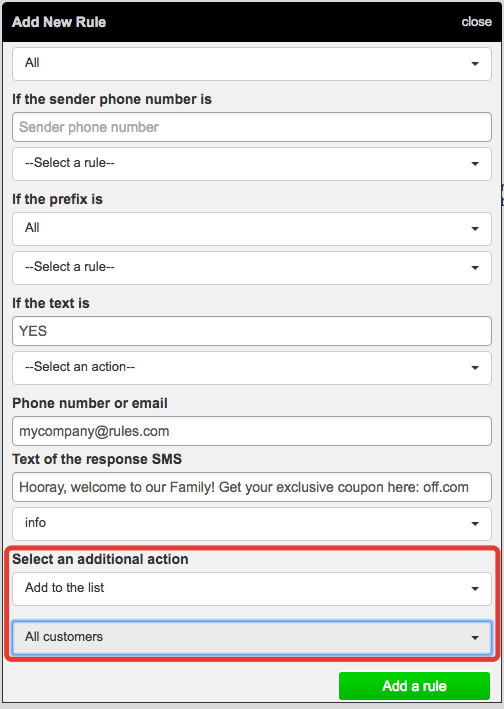The height and width of the screenshot is (709, 504).
Task: Click the arrow on the prefix 'All' dropdown
Action: 475,229
